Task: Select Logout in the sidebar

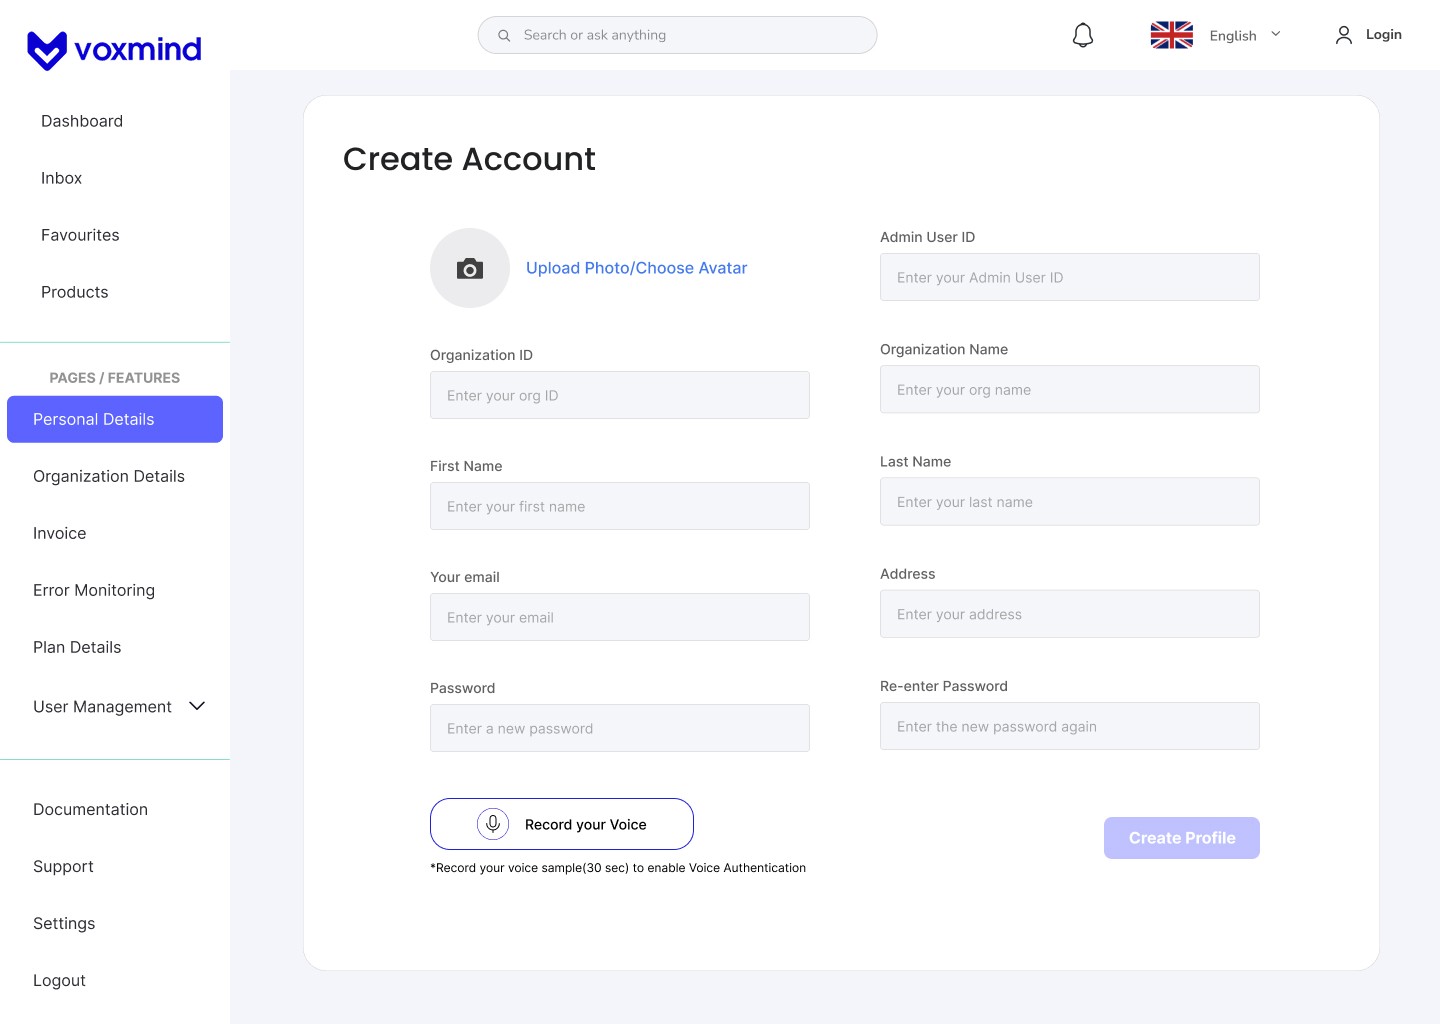Action: click(59, 980)
